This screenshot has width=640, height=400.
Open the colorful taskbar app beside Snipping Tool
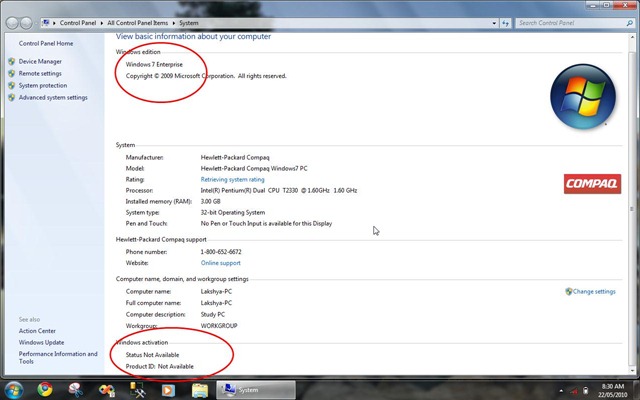pyautogui.click(x=107, y=390)
